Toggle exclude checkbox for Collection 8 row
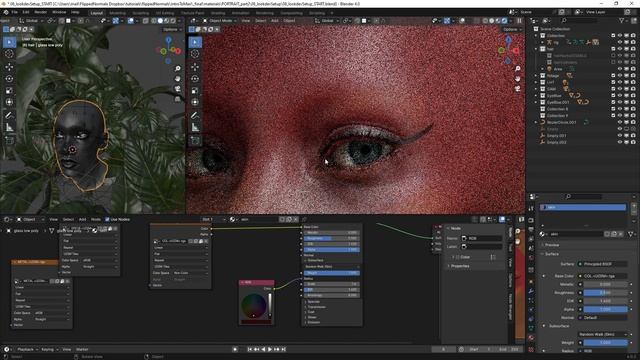Viewport: 640px width, 360px height. pyautogui.click(x=613, y=109)
